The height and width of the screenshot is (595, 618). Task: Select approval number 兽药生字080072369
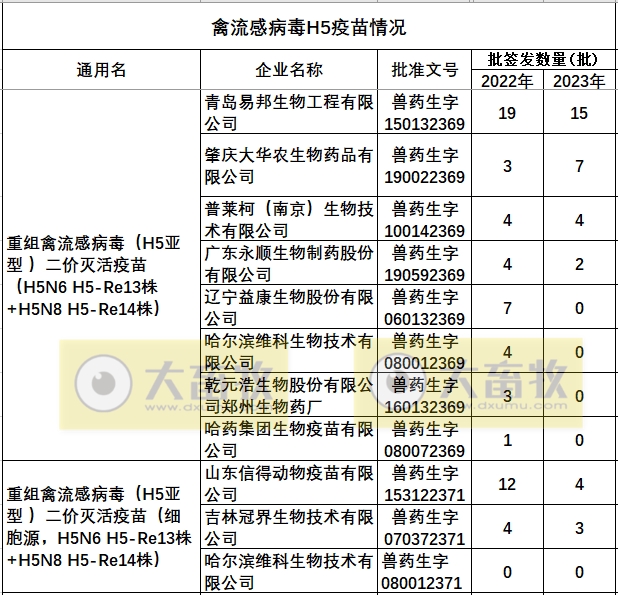coord(424,439)
